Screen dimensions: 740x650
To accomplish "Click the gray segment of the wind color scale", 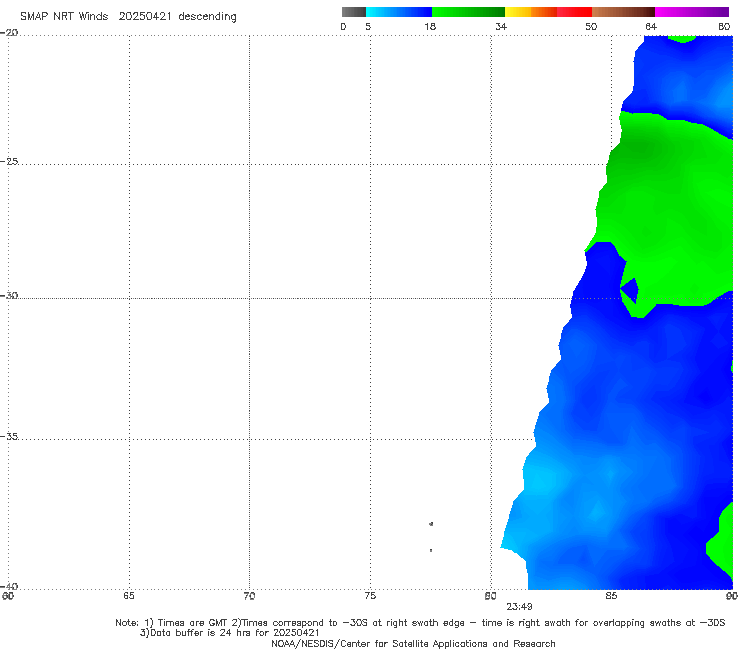I will pyautogui.click(x=354, y=12).
